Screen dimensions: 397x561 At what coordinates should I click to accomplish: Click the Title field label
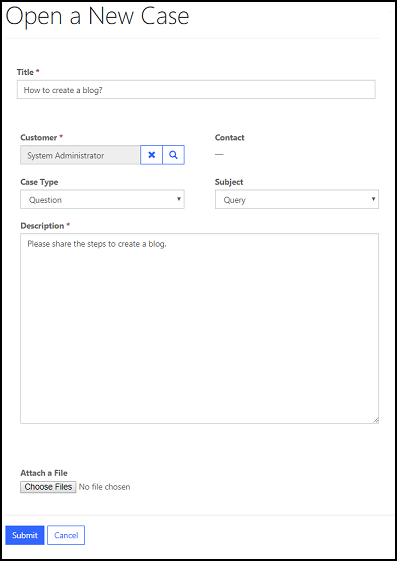click(x=25, y=72)
